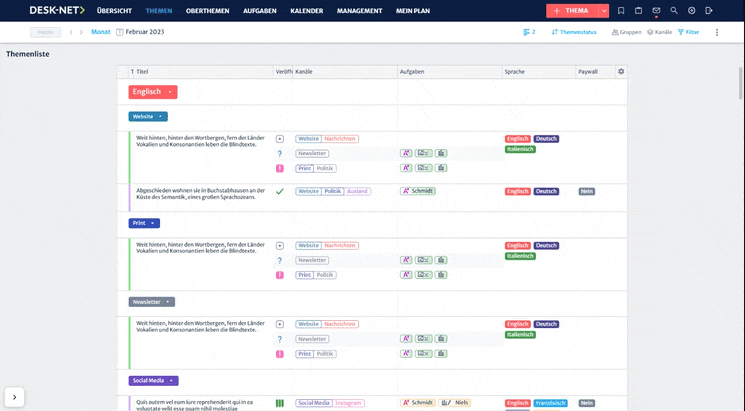Click question mark status in the Website group

click(279, 153)
